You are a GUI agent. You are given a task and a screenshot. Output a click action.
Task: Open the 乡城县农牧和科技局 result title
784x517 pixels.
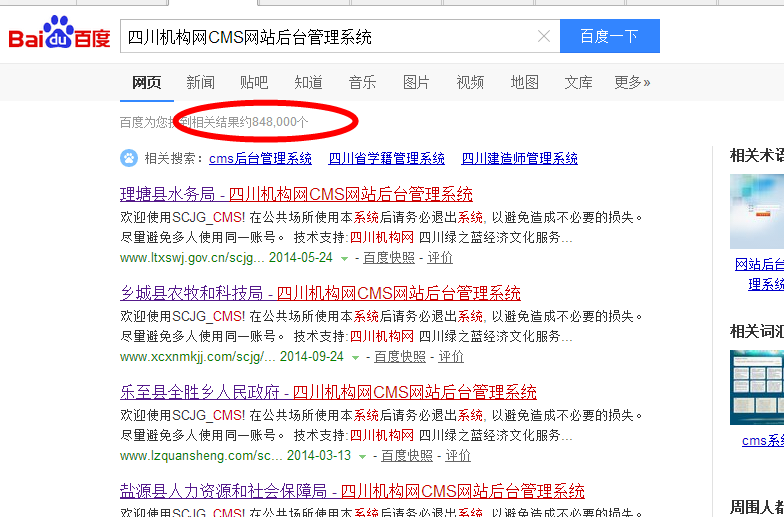coord(320,293)
